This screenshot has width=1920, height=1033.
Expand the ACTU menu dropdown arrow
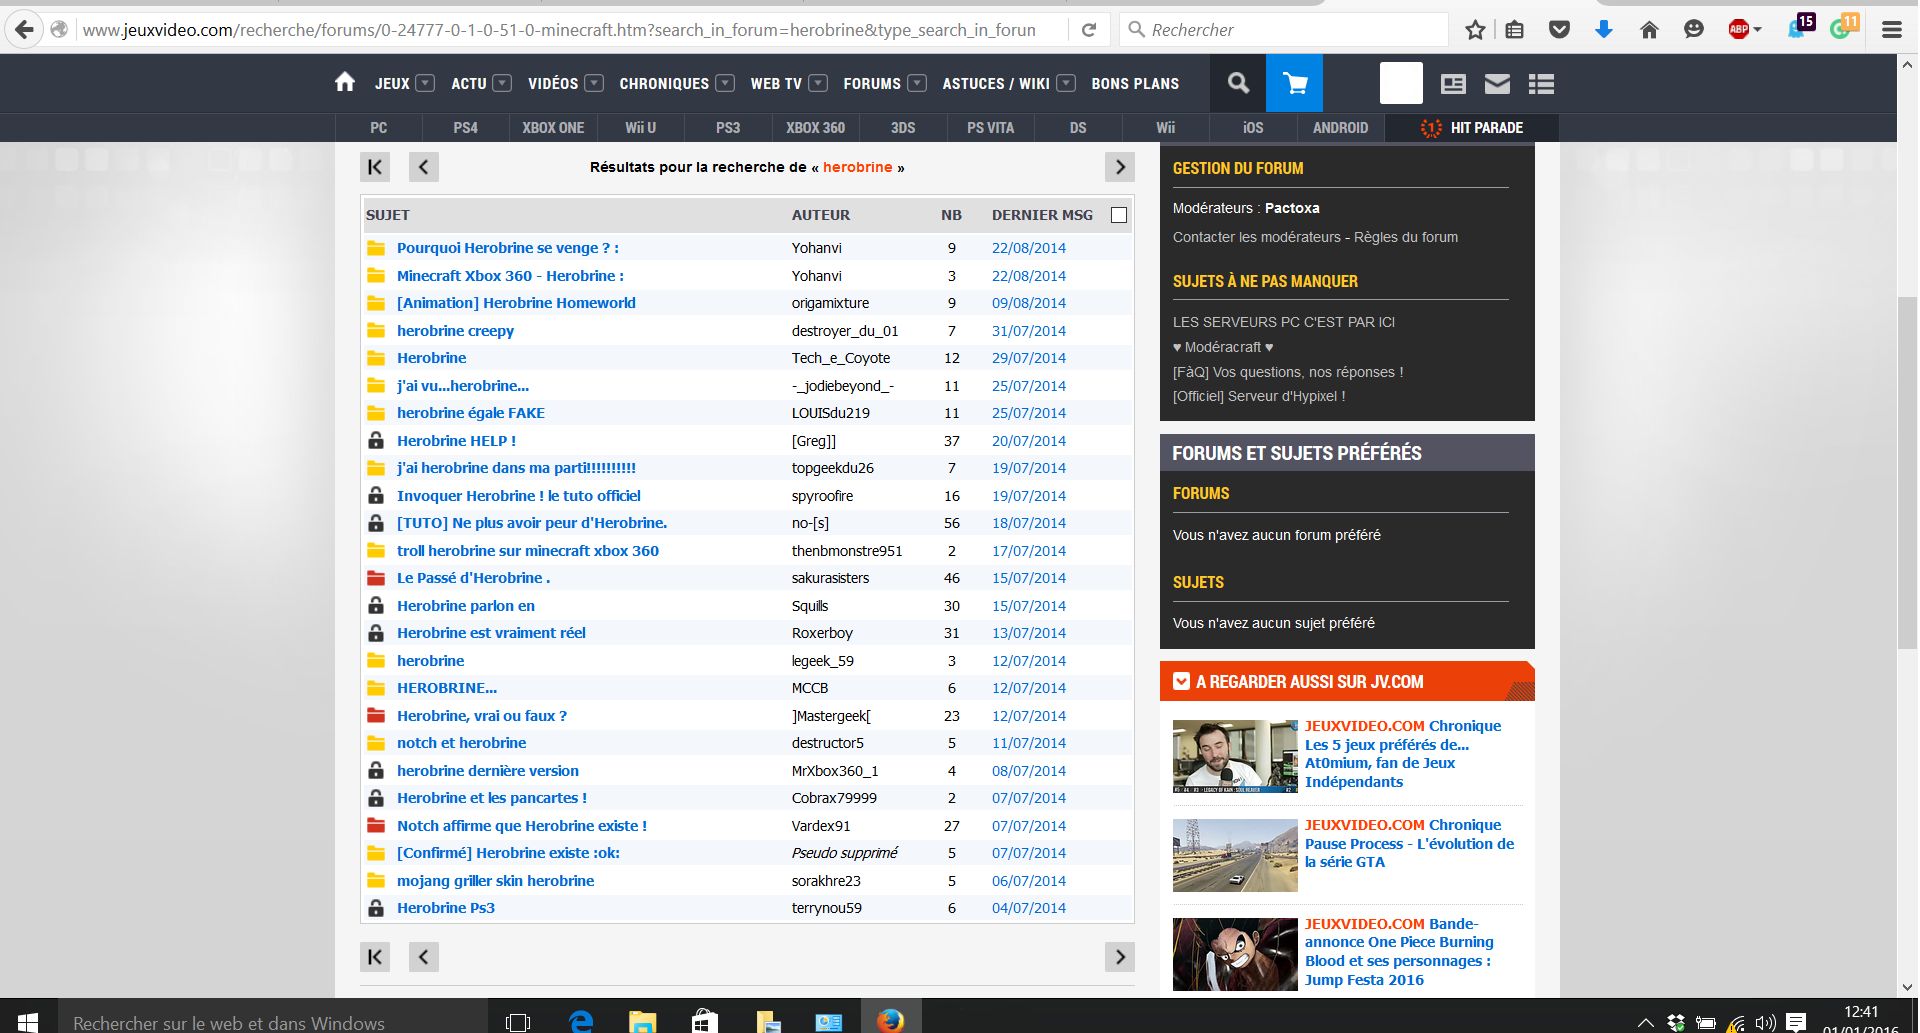coord(502,83)
